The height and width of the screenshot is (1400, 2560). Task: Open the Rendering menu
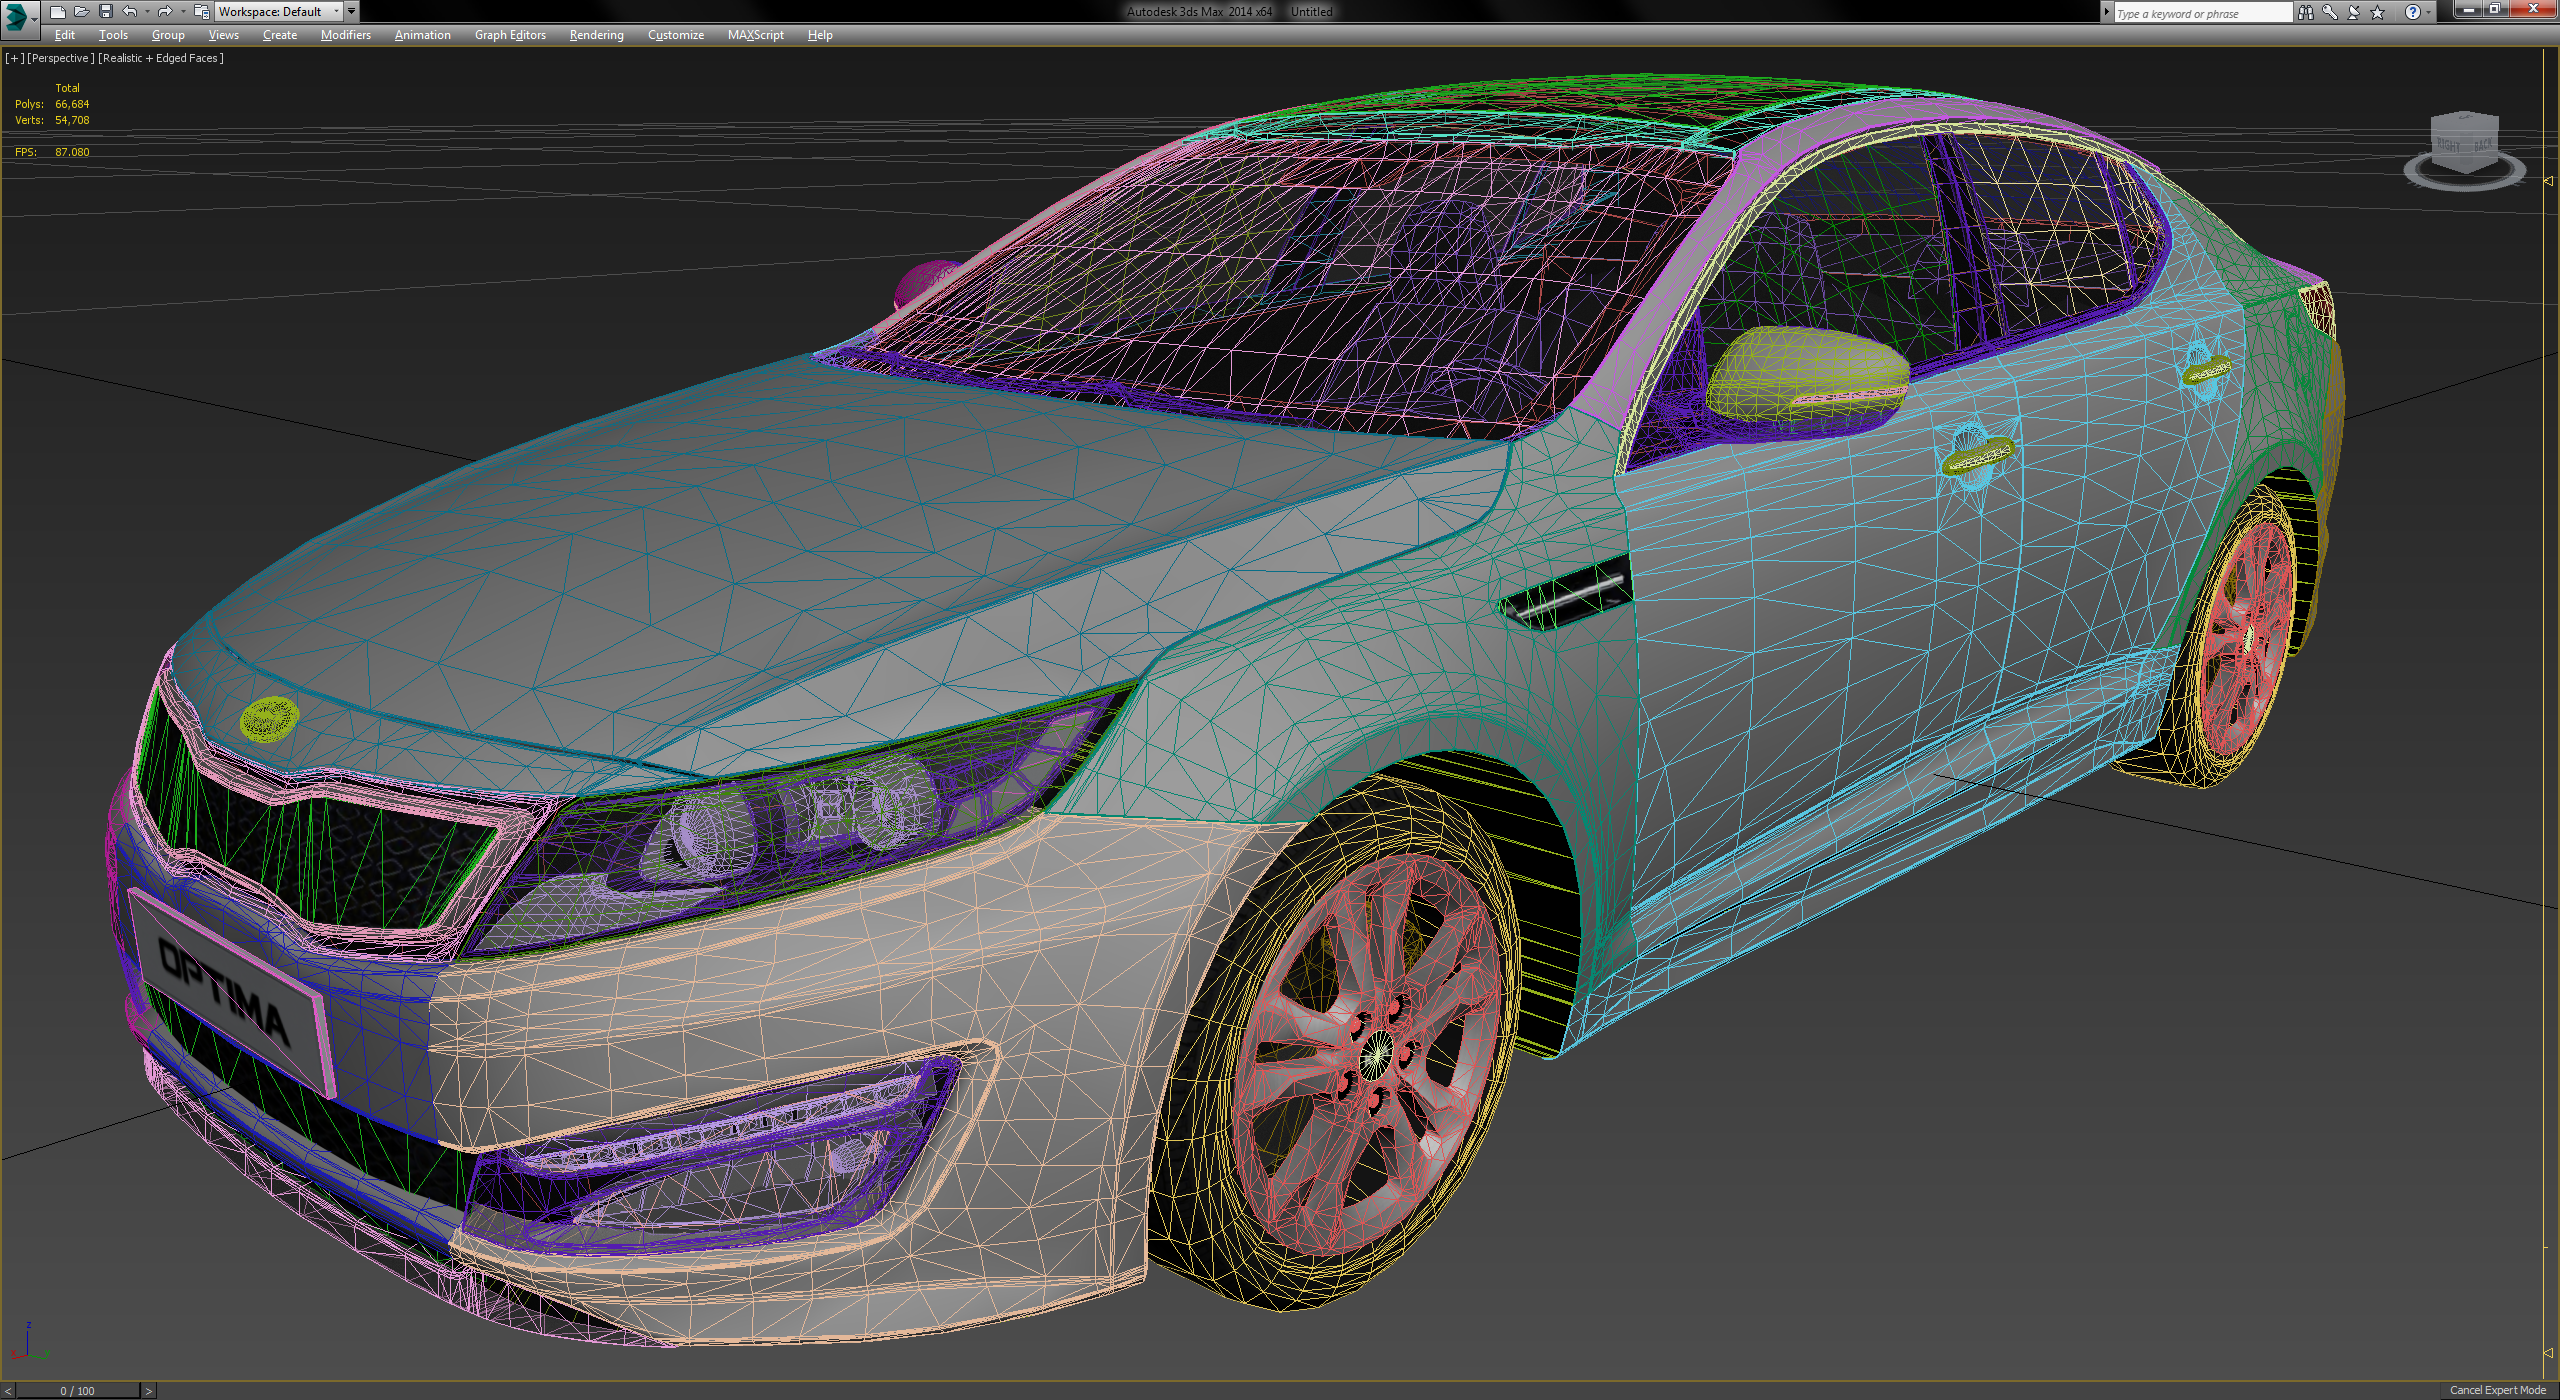[x=596, y=35]
